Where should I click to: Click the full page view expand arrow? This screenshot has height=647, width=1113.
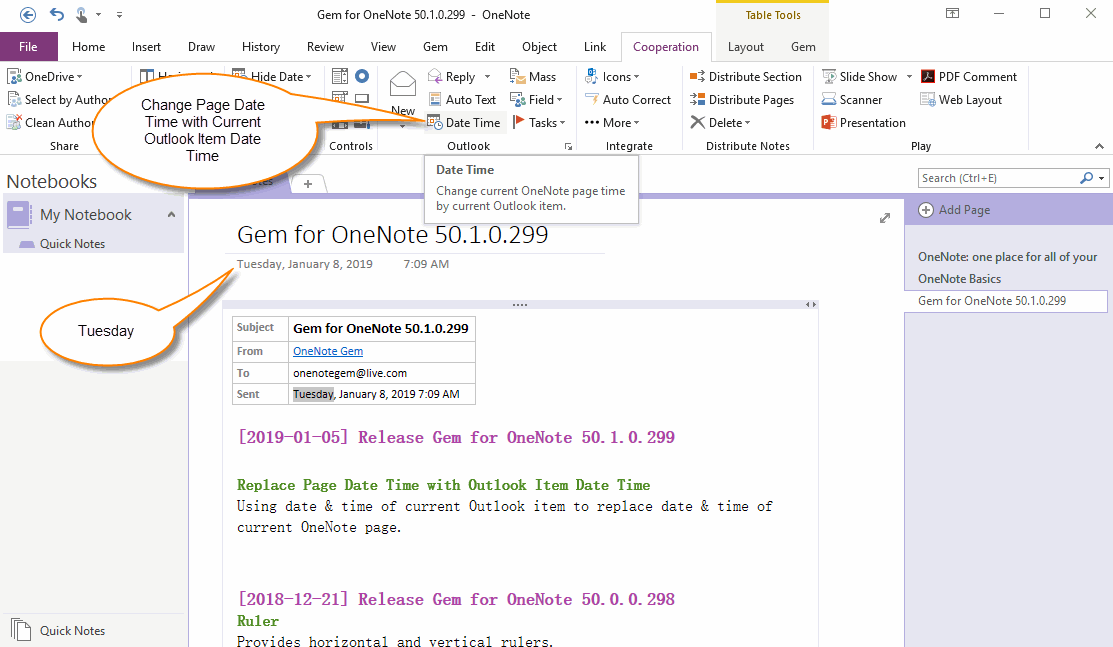tap(884, 218)
